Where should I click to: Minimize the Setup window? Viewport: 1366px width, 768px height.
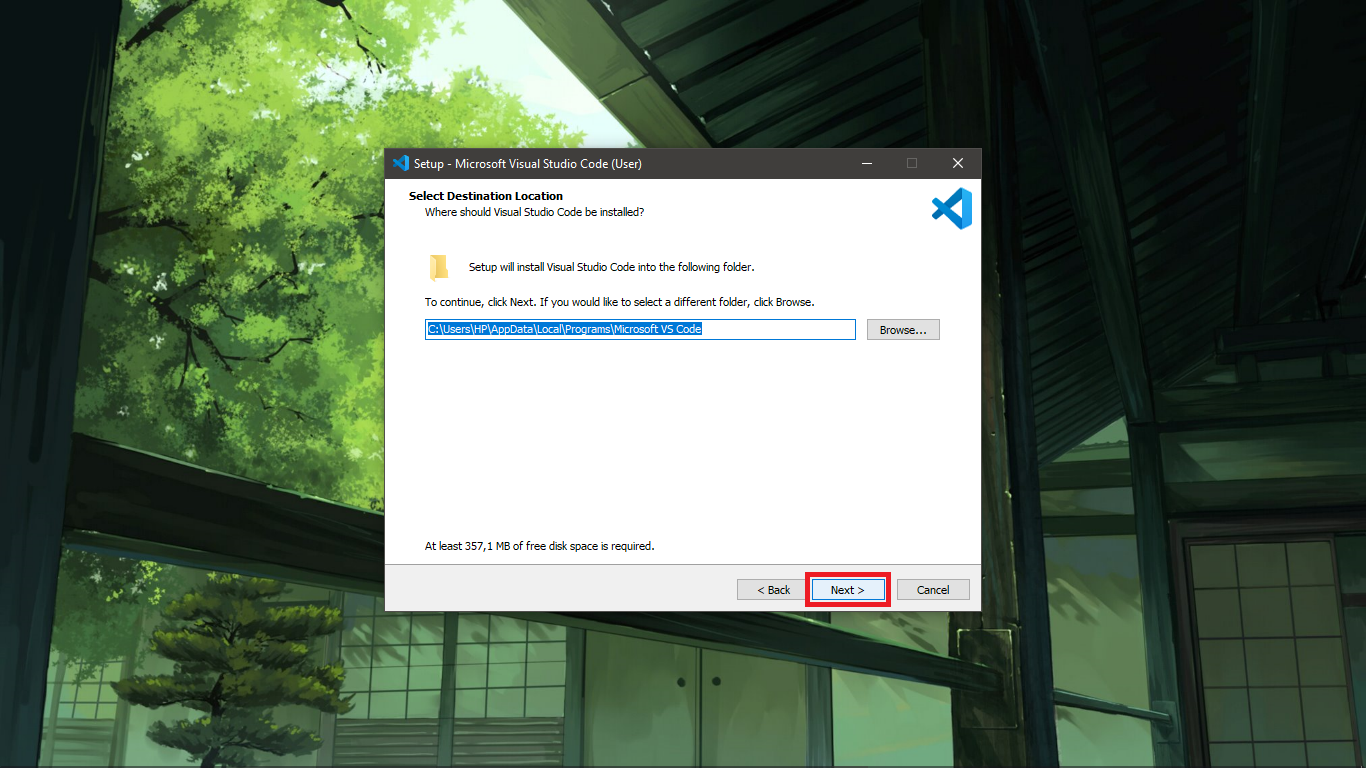click(x=865, y=164)
